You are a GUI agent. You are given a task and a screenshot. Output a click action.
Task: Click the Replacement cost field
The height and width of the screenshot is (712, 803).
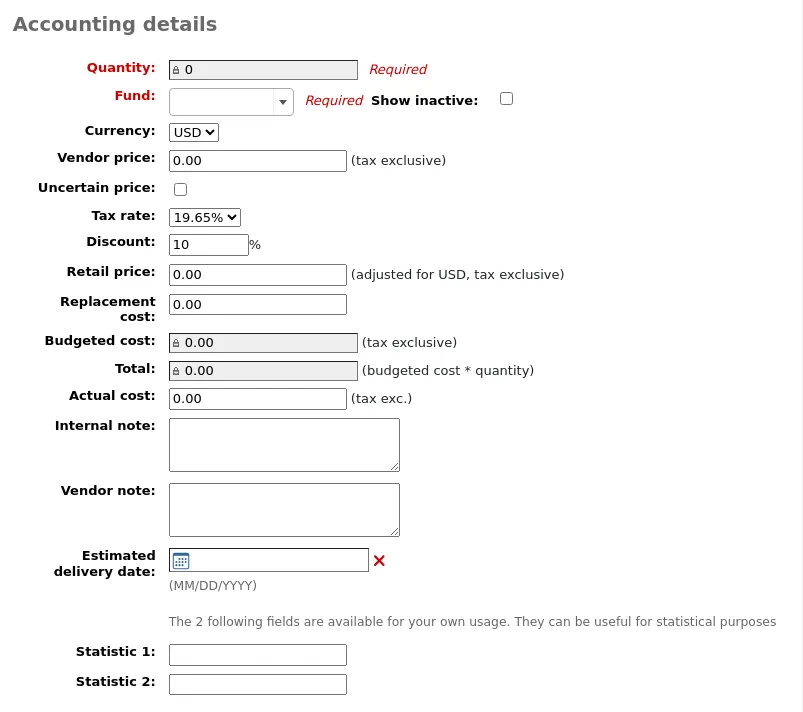coord(258,304)
